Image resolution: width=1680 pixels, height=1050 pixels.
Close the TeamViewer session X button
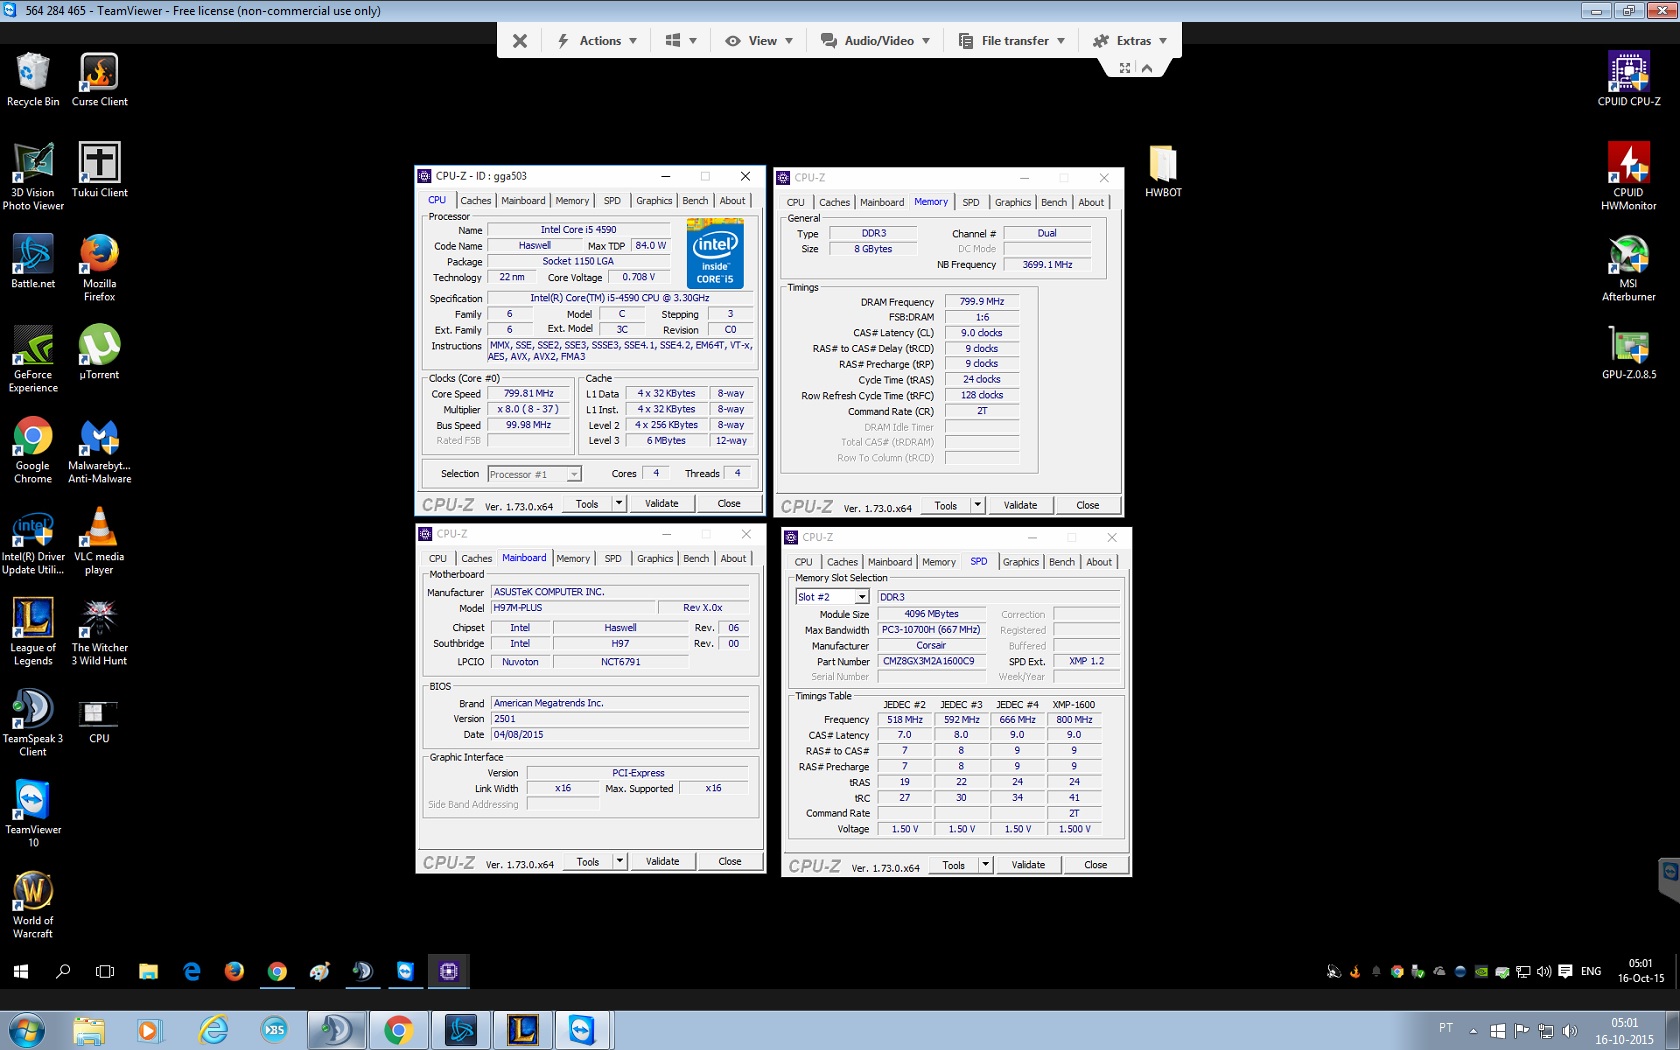[x=520, y=41]
